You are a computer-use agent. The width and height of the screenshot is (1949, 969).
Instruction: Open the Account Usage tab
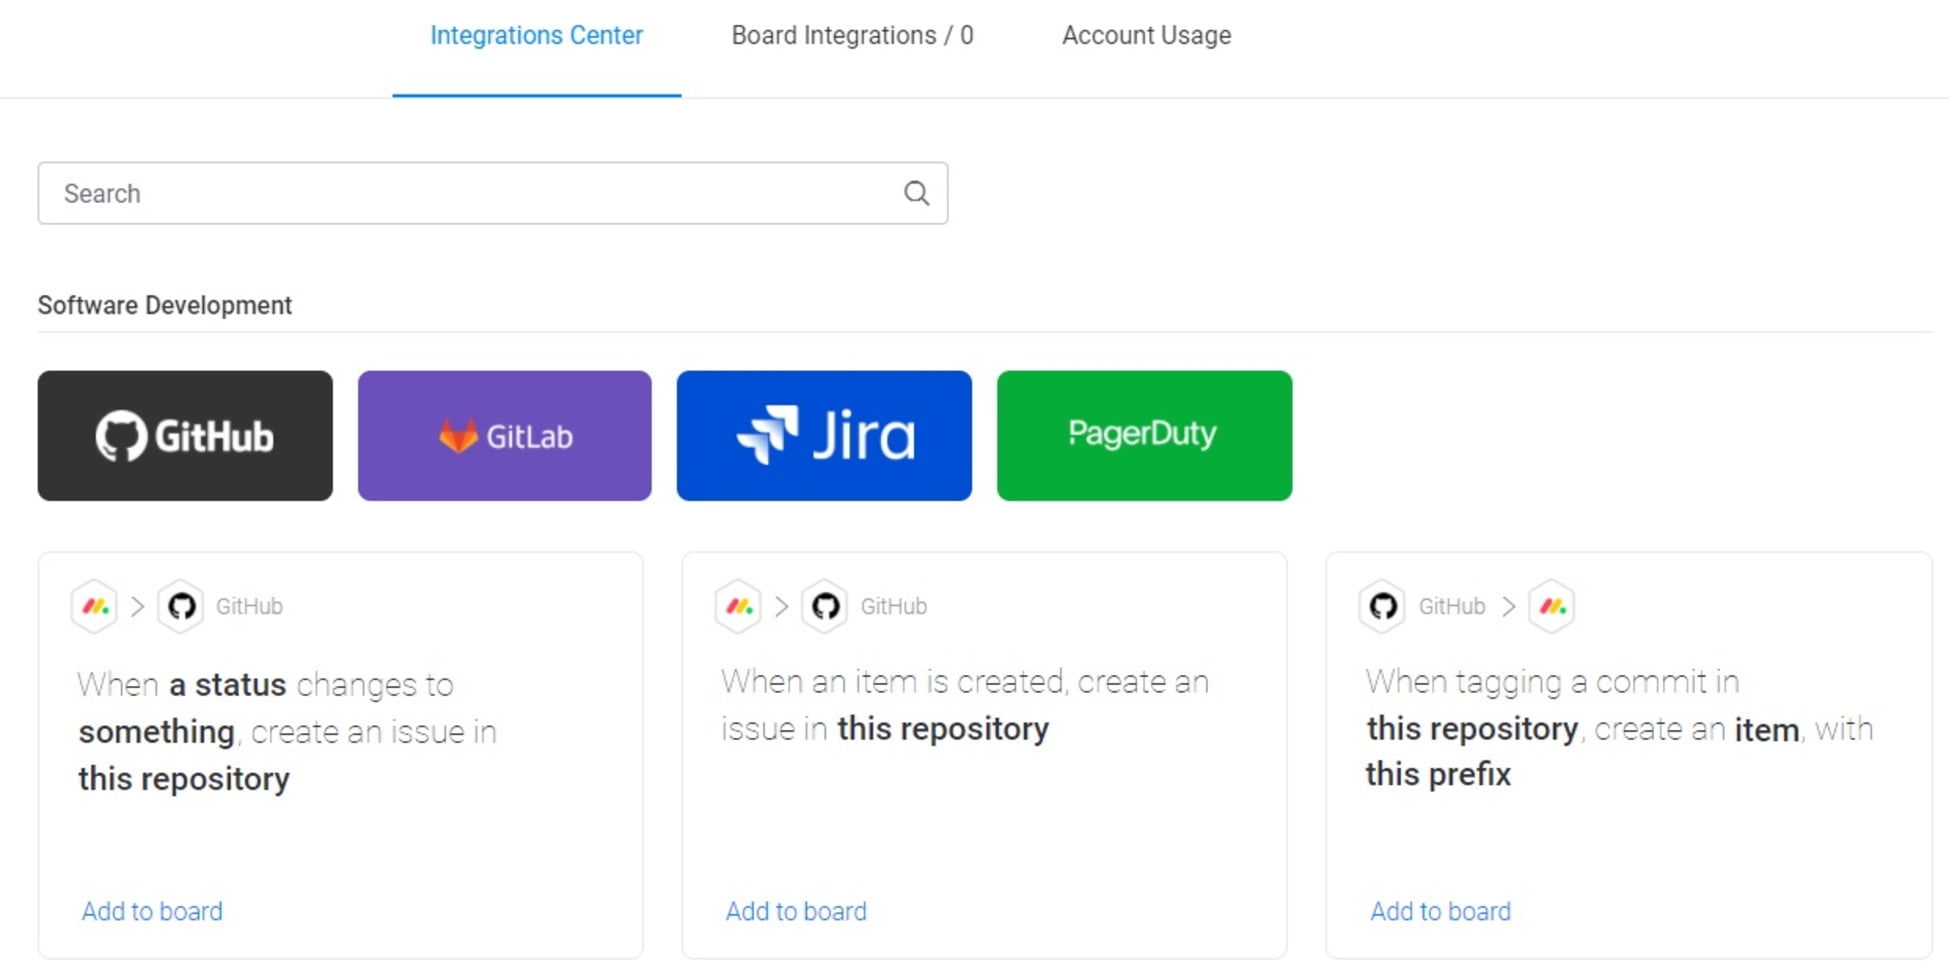[x=1146, y=35]
